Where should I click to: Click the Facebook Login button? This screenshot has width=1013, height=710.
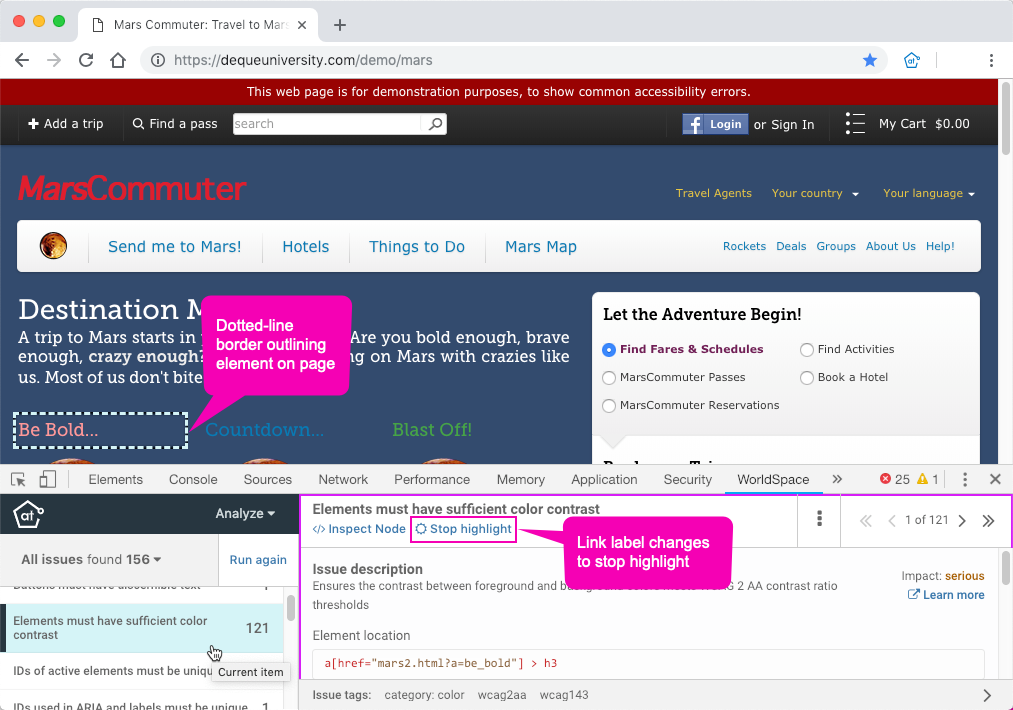pyautogui.click(x=715, y=124)
